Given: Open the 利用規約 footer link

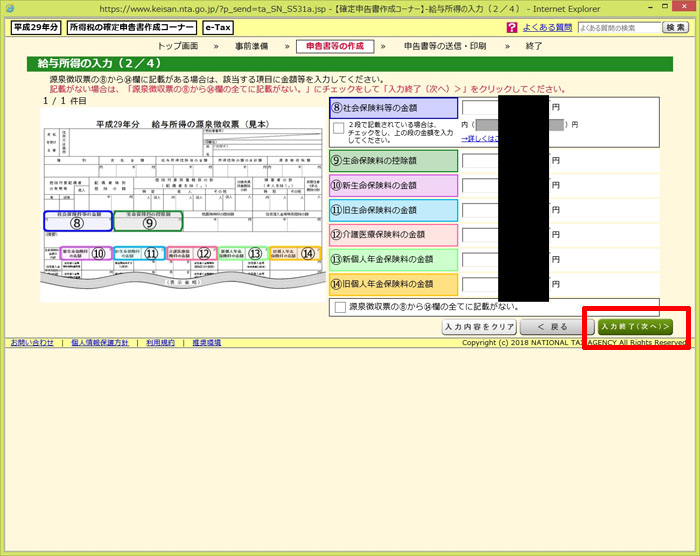Looking at the screenshot, I should point(160,343).
